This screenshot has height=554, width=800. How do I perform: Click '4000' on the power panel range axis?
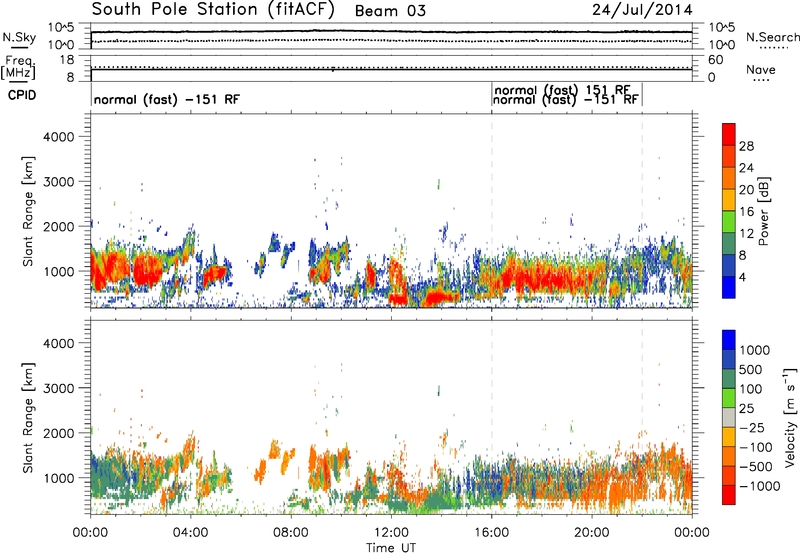(x=59, y=137)
